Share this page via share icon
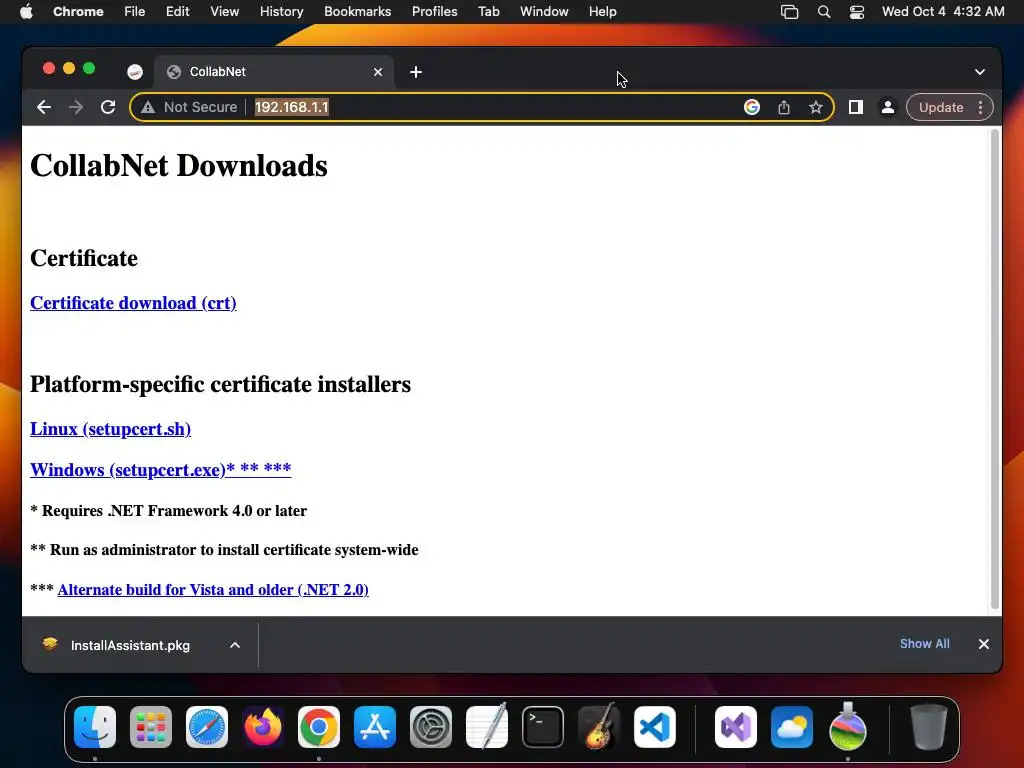The image size is (1024, 768). (784, 107)
